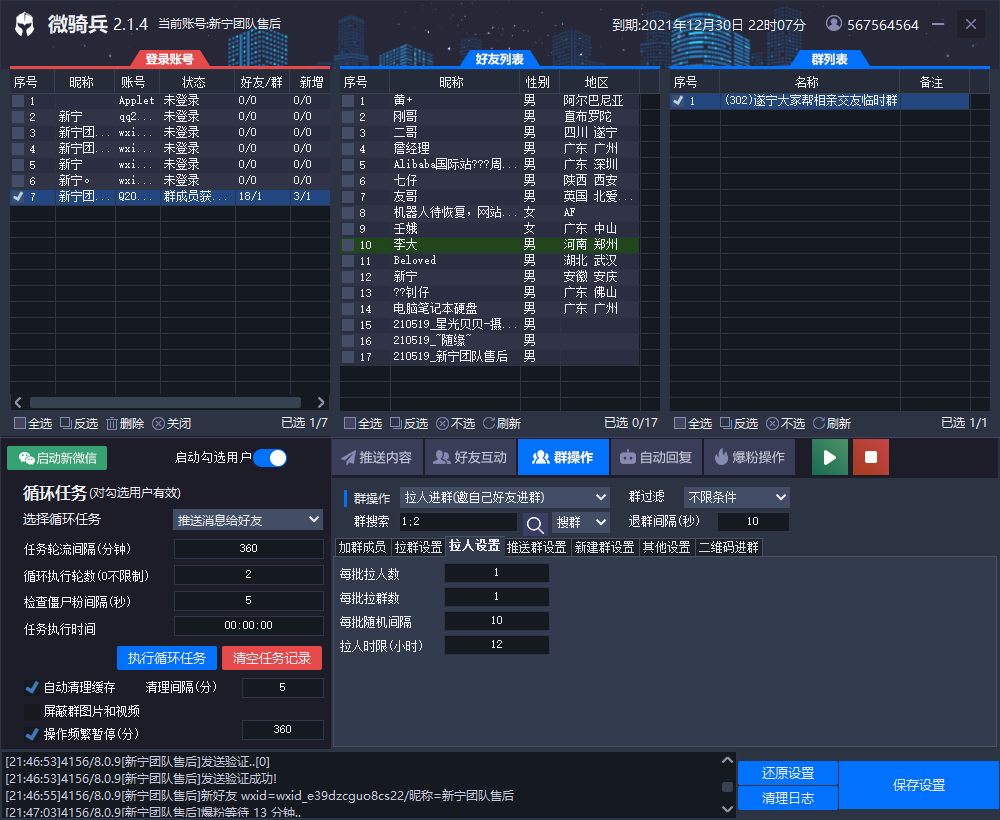Screen dimensions: 1000x820
Task: Switch to 推送群设置 sub-tab
Action: click(536, 547)
